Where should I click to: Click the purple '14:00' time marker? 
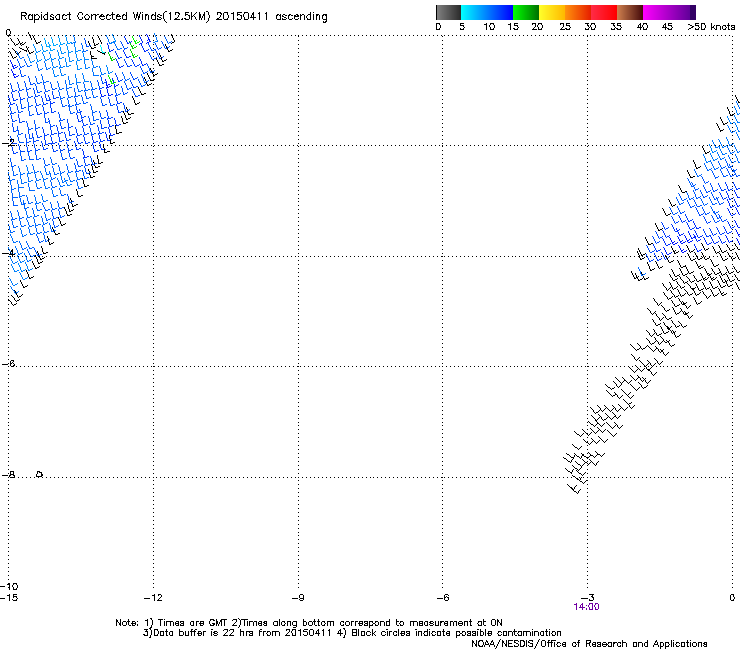586,607
